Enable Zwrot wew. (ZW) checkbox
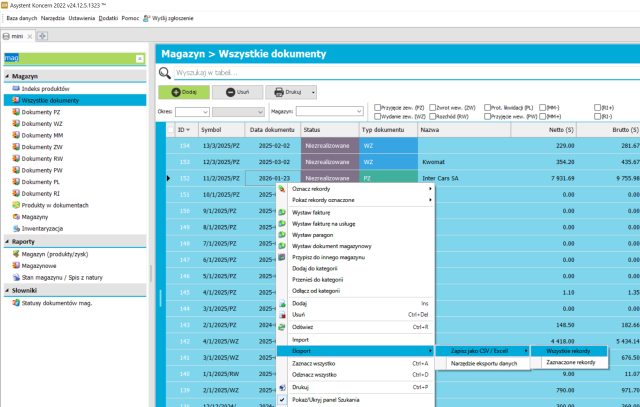 (433, 107)
